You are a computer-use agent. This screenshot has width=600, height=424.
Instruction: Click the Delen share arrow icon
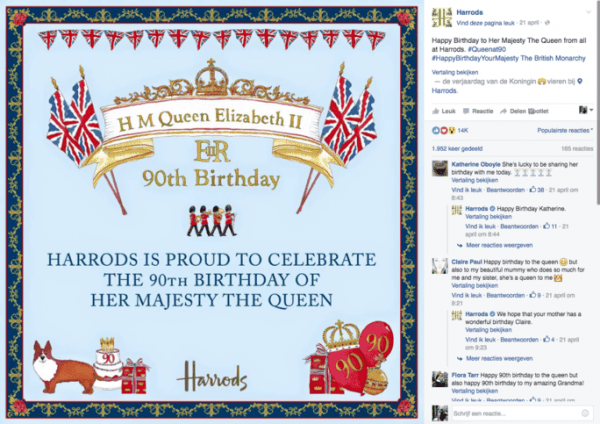[503, 111]
